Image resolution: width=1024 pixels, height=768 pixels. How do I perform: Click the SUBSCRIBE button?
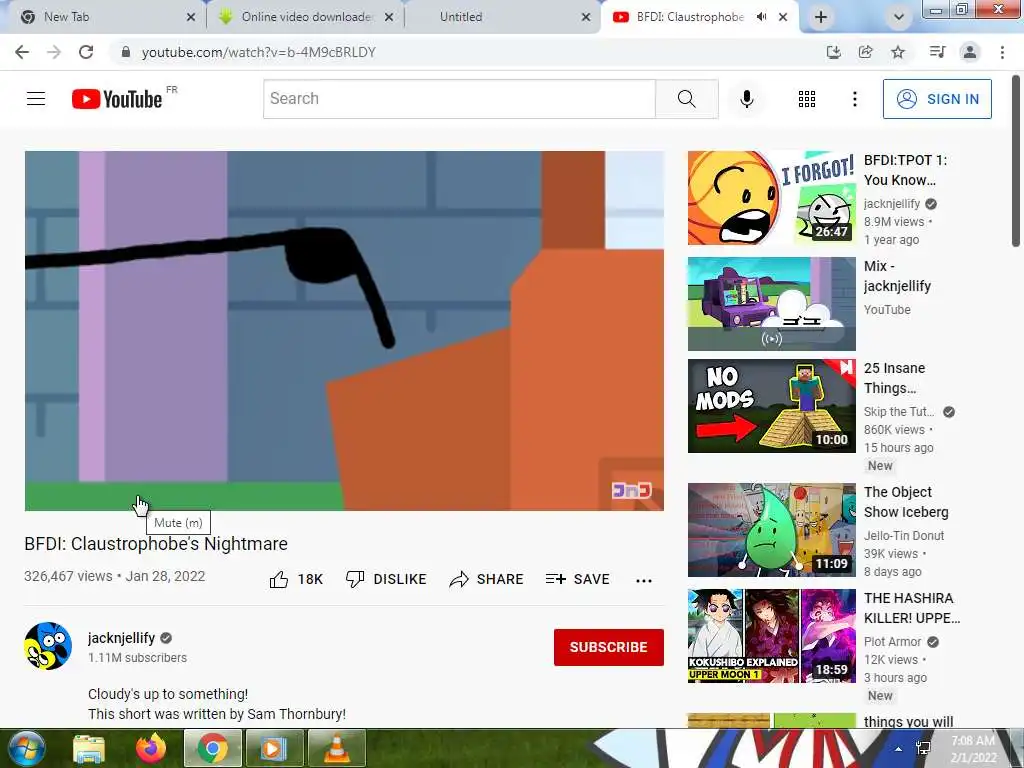[609, 647]
